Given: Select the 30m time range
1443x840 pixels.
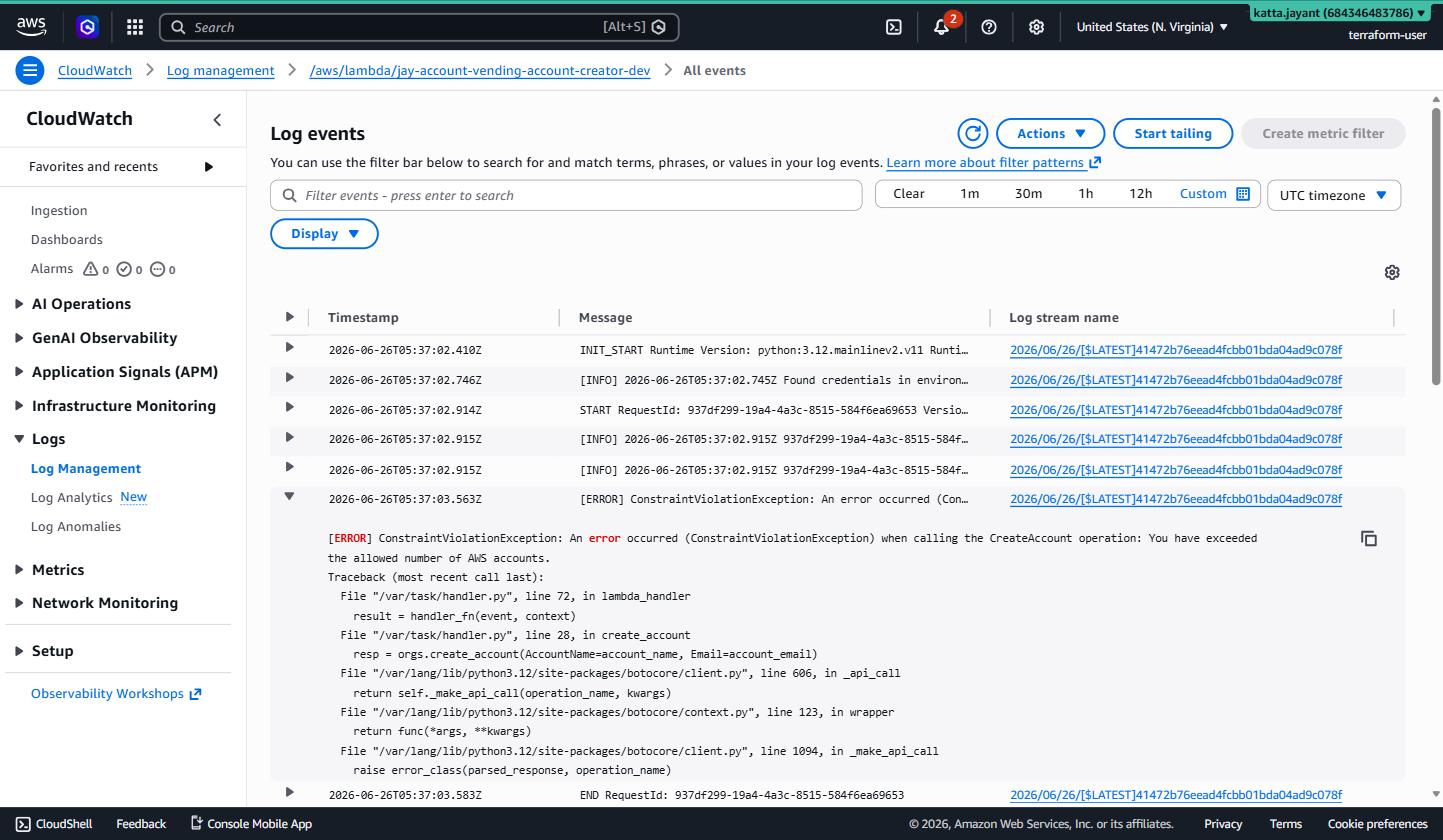Looking at the screenshot, I should coord(1028,194).
